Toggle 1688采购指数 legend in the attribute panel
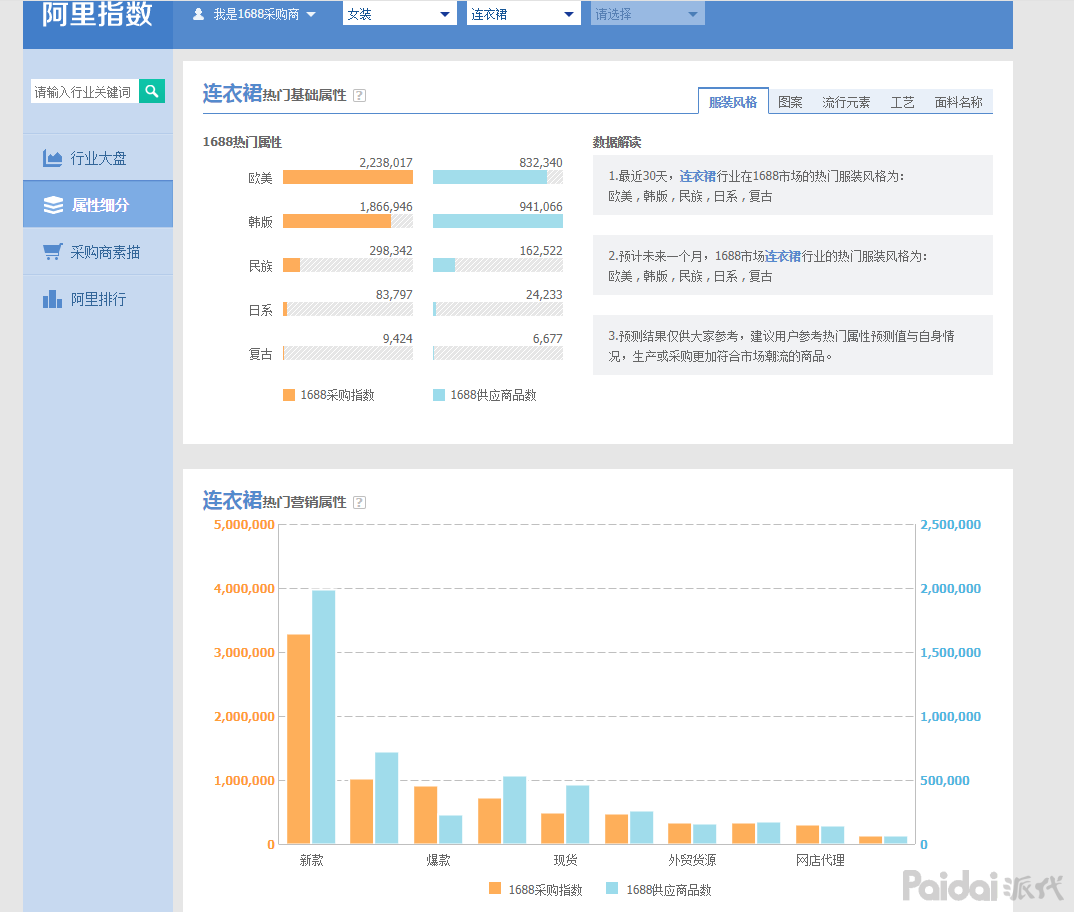The height and width of the screenshot is (912, 1074). coord(329,395)
